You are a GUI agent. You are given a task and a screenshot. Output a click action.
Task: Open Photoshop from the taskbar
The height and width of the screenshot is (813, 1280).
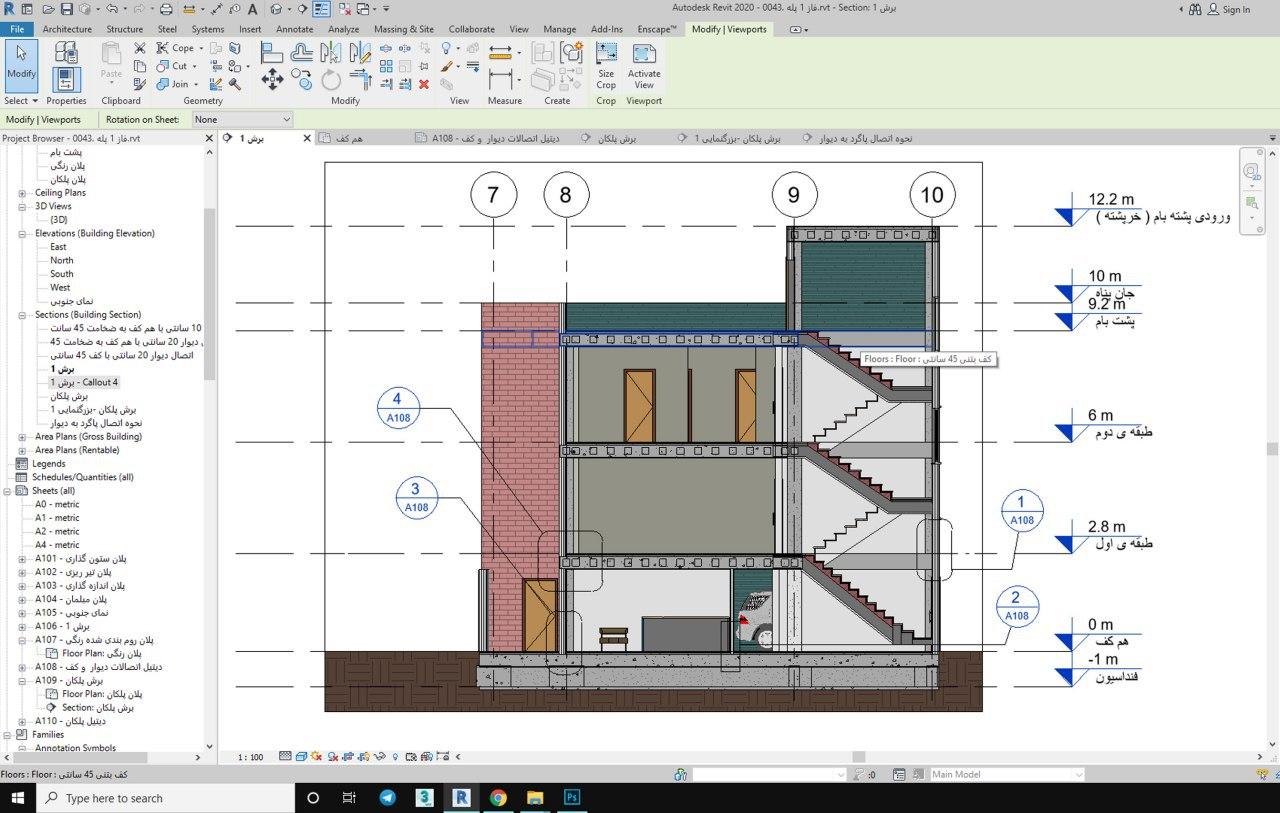[573, 797]
